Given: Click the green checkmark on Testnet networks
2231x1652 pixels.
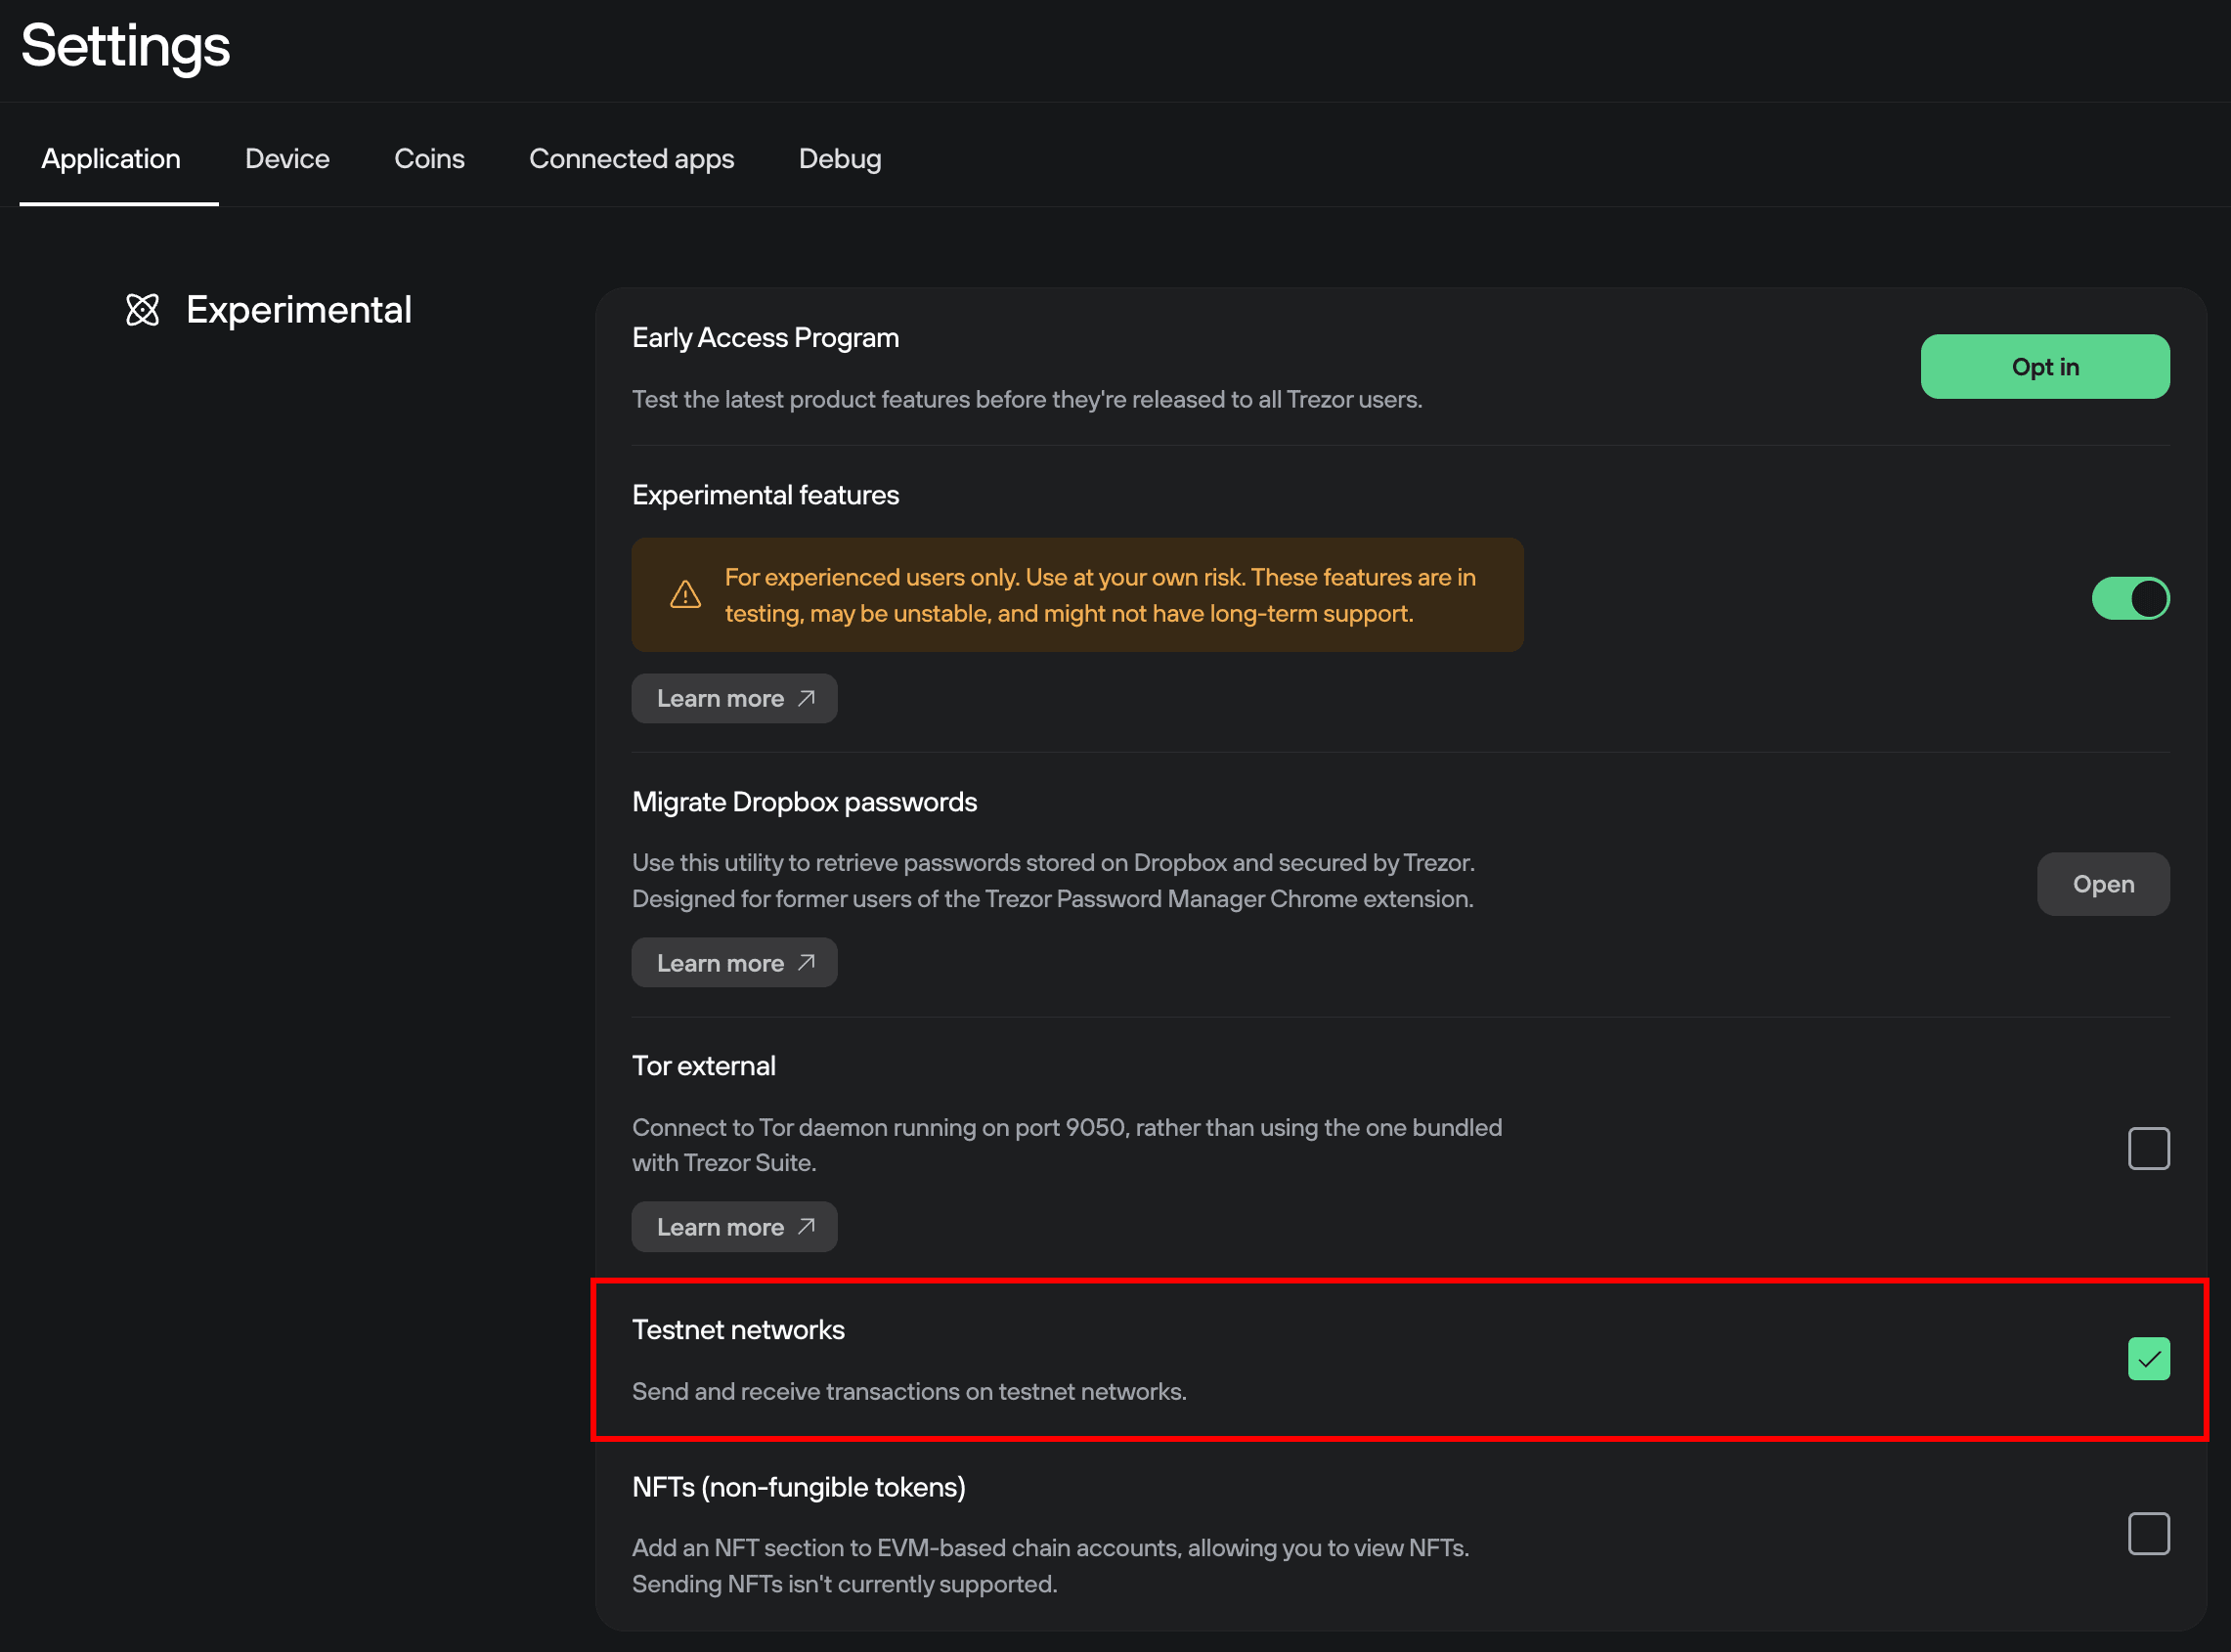Looking at the screenshot, I should click(2148, 1358).
